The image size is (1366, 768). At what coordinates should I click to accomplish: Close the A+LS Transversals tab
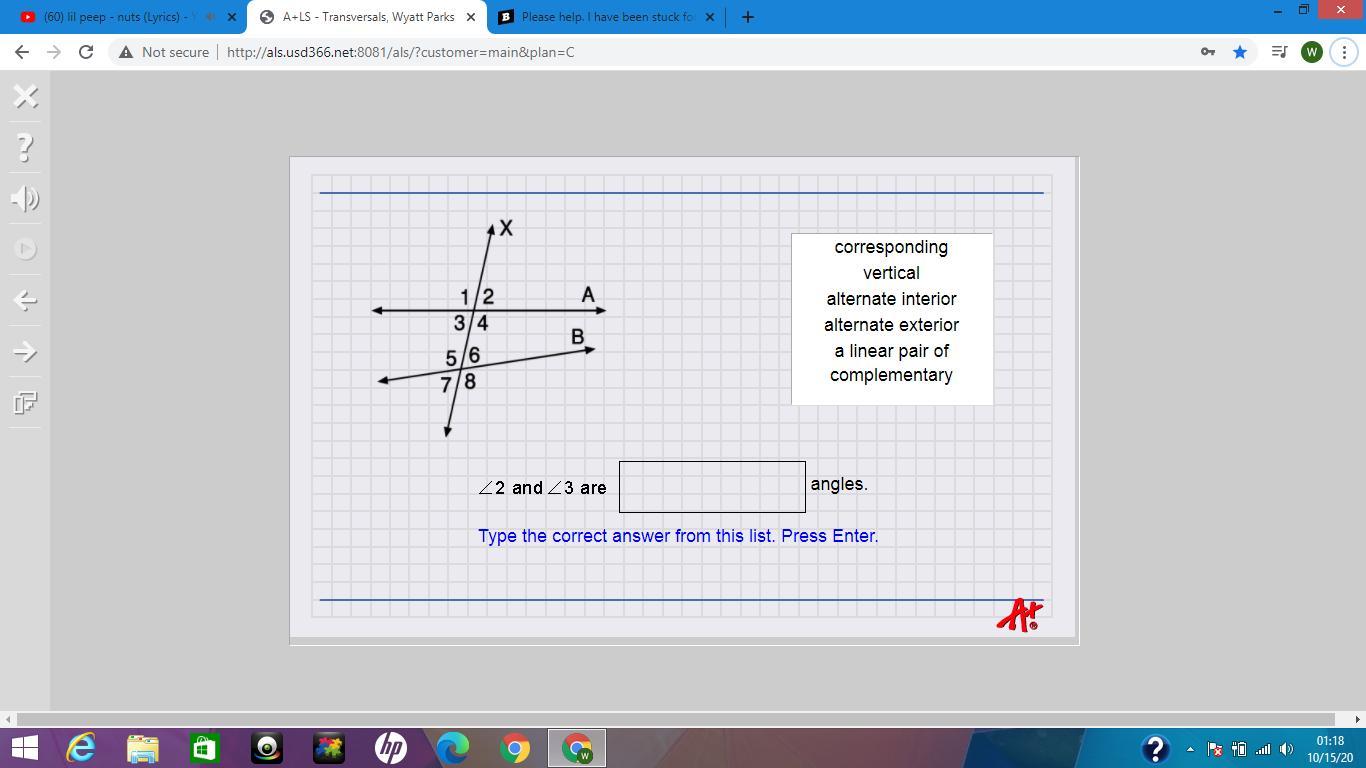coord(471,17)
